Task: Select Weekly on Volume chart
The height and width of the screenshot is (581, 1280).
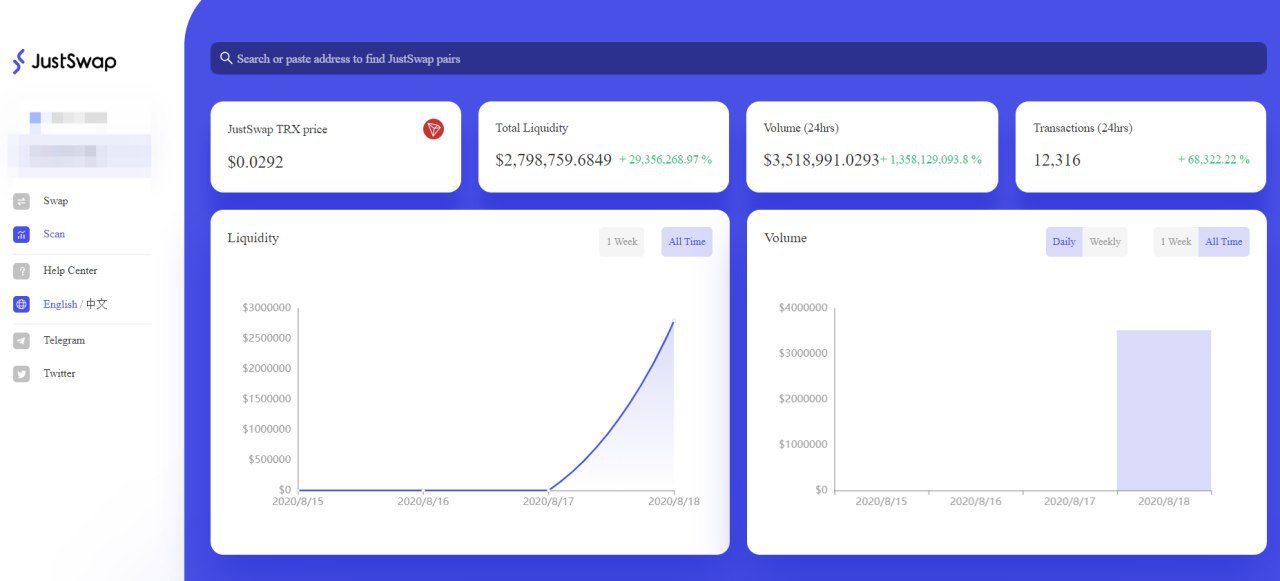Action: click(1105, 242)
